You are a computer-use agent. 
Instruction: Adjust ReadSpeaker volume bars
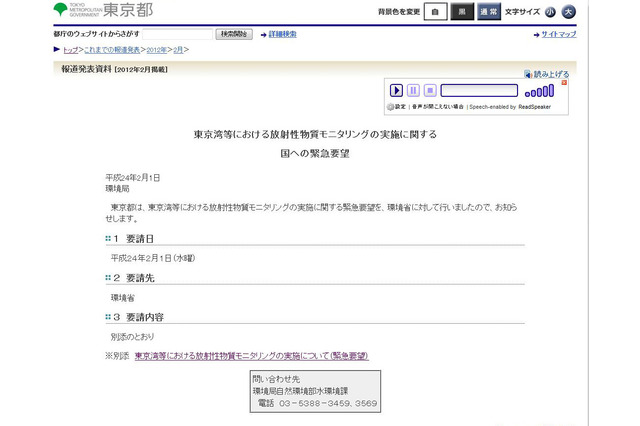coord(539,91)
